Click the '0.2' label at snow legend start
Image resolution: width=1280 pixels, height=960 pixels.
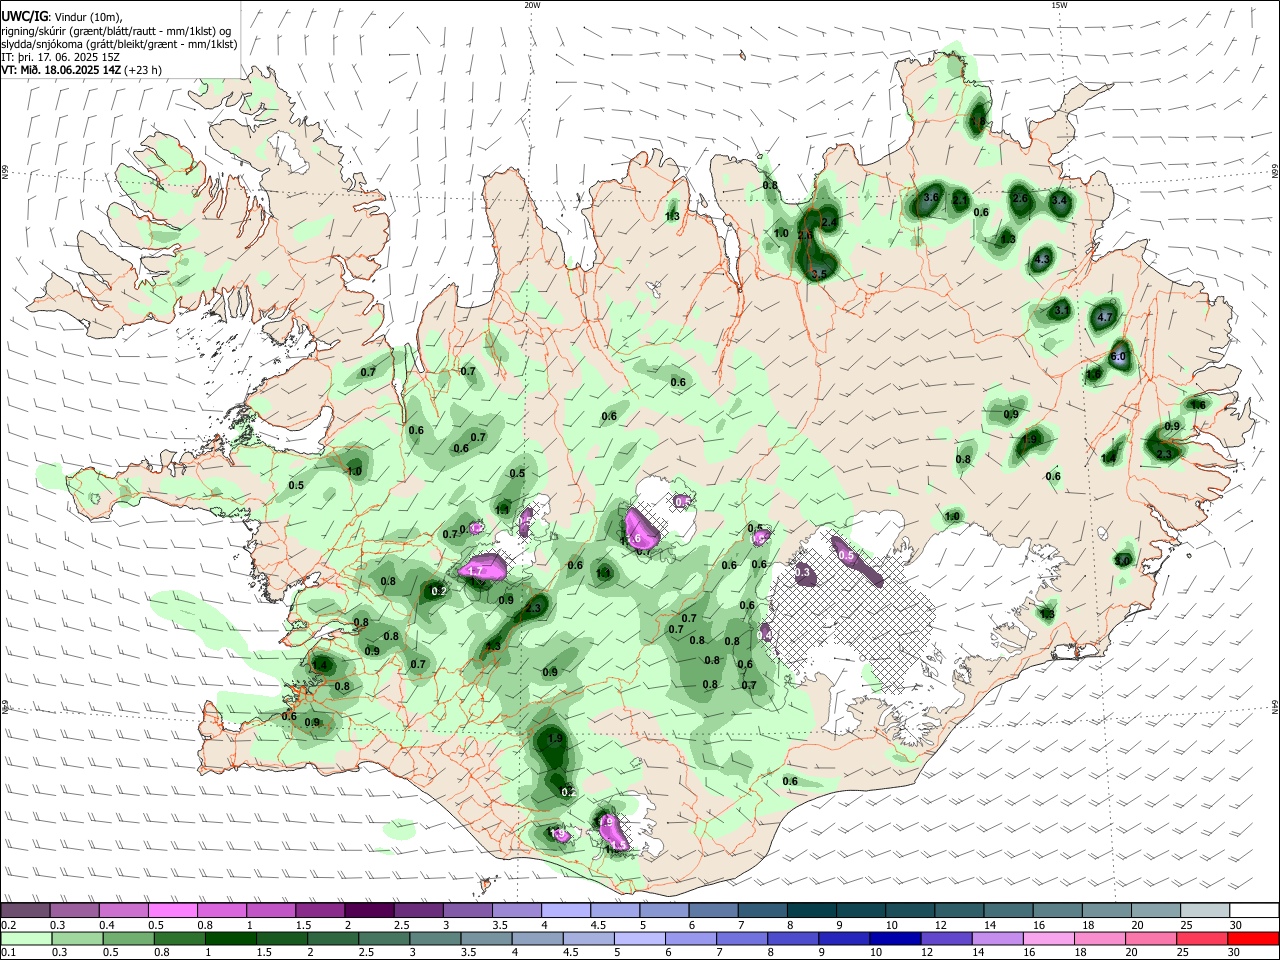[x=8, y=926]
